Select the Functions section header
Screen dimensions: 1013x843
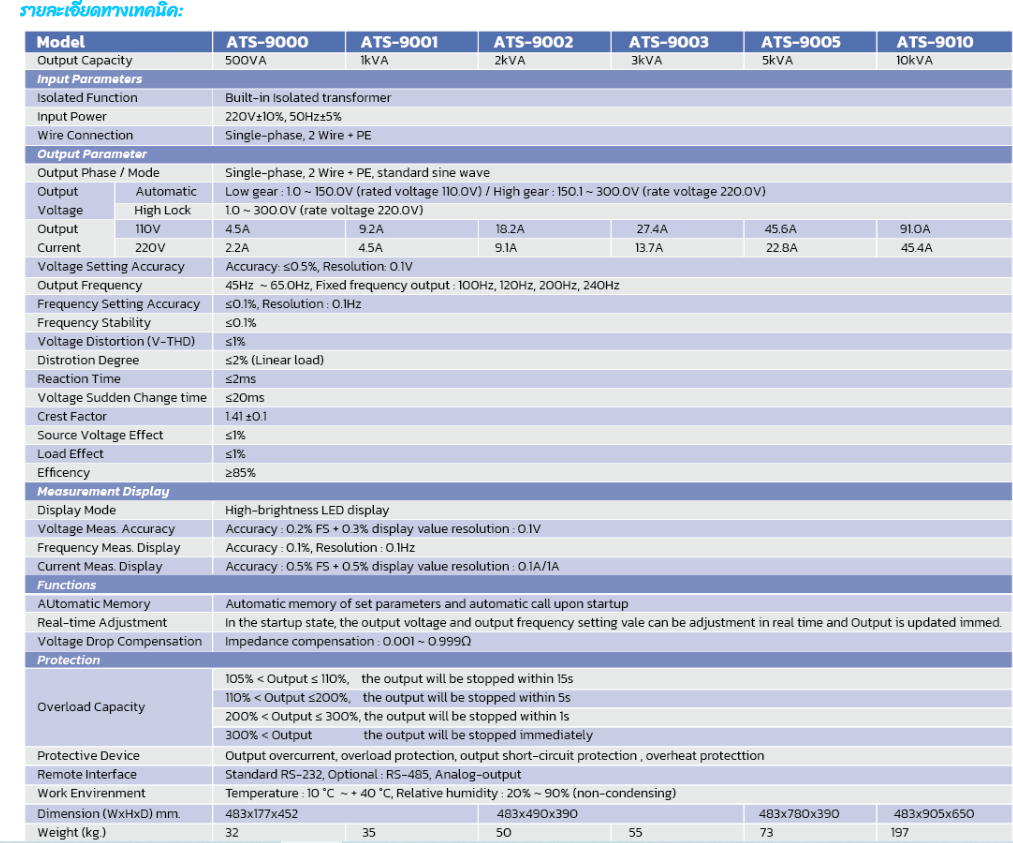tap(66, 585)
